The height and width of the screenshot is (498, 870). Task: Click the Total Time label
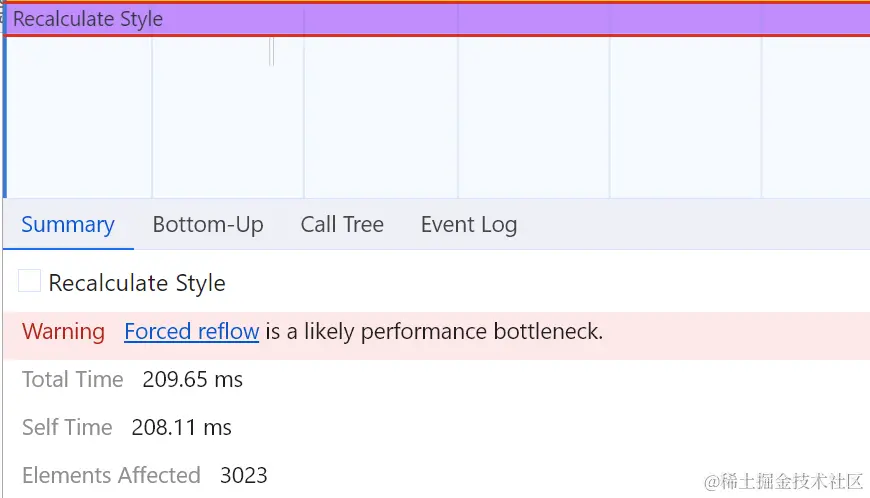tap(72, 380)
